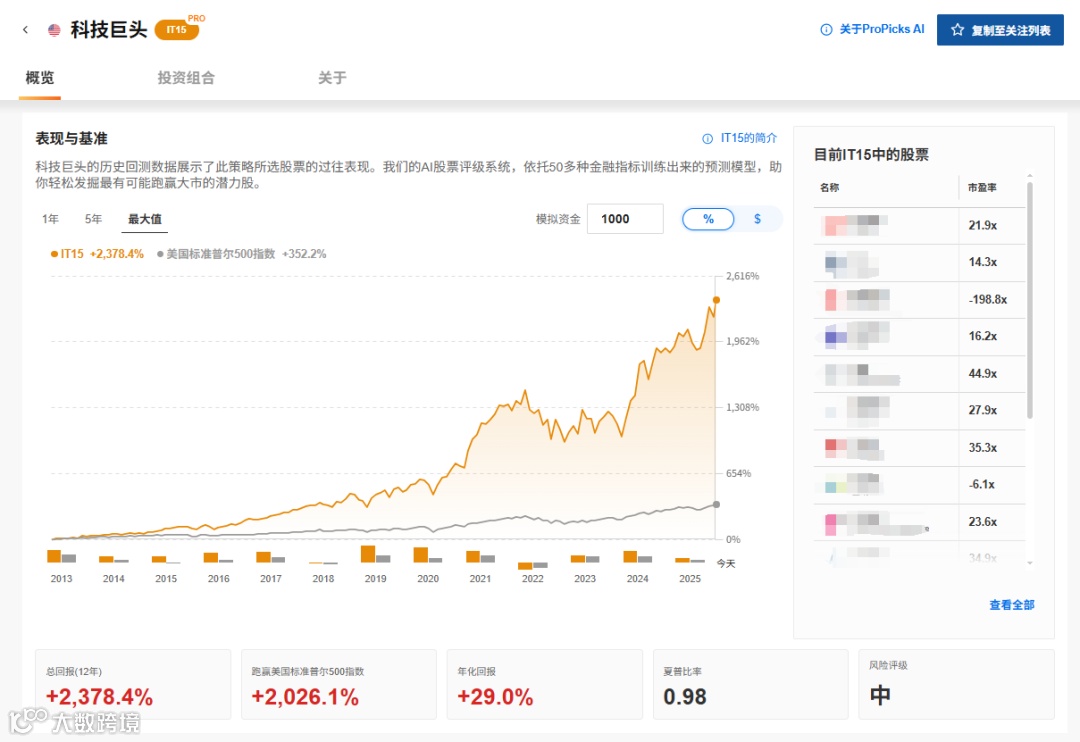Click the 科技巨头 page title
This screenshot has width=1080, height=742.
(109, 30)
